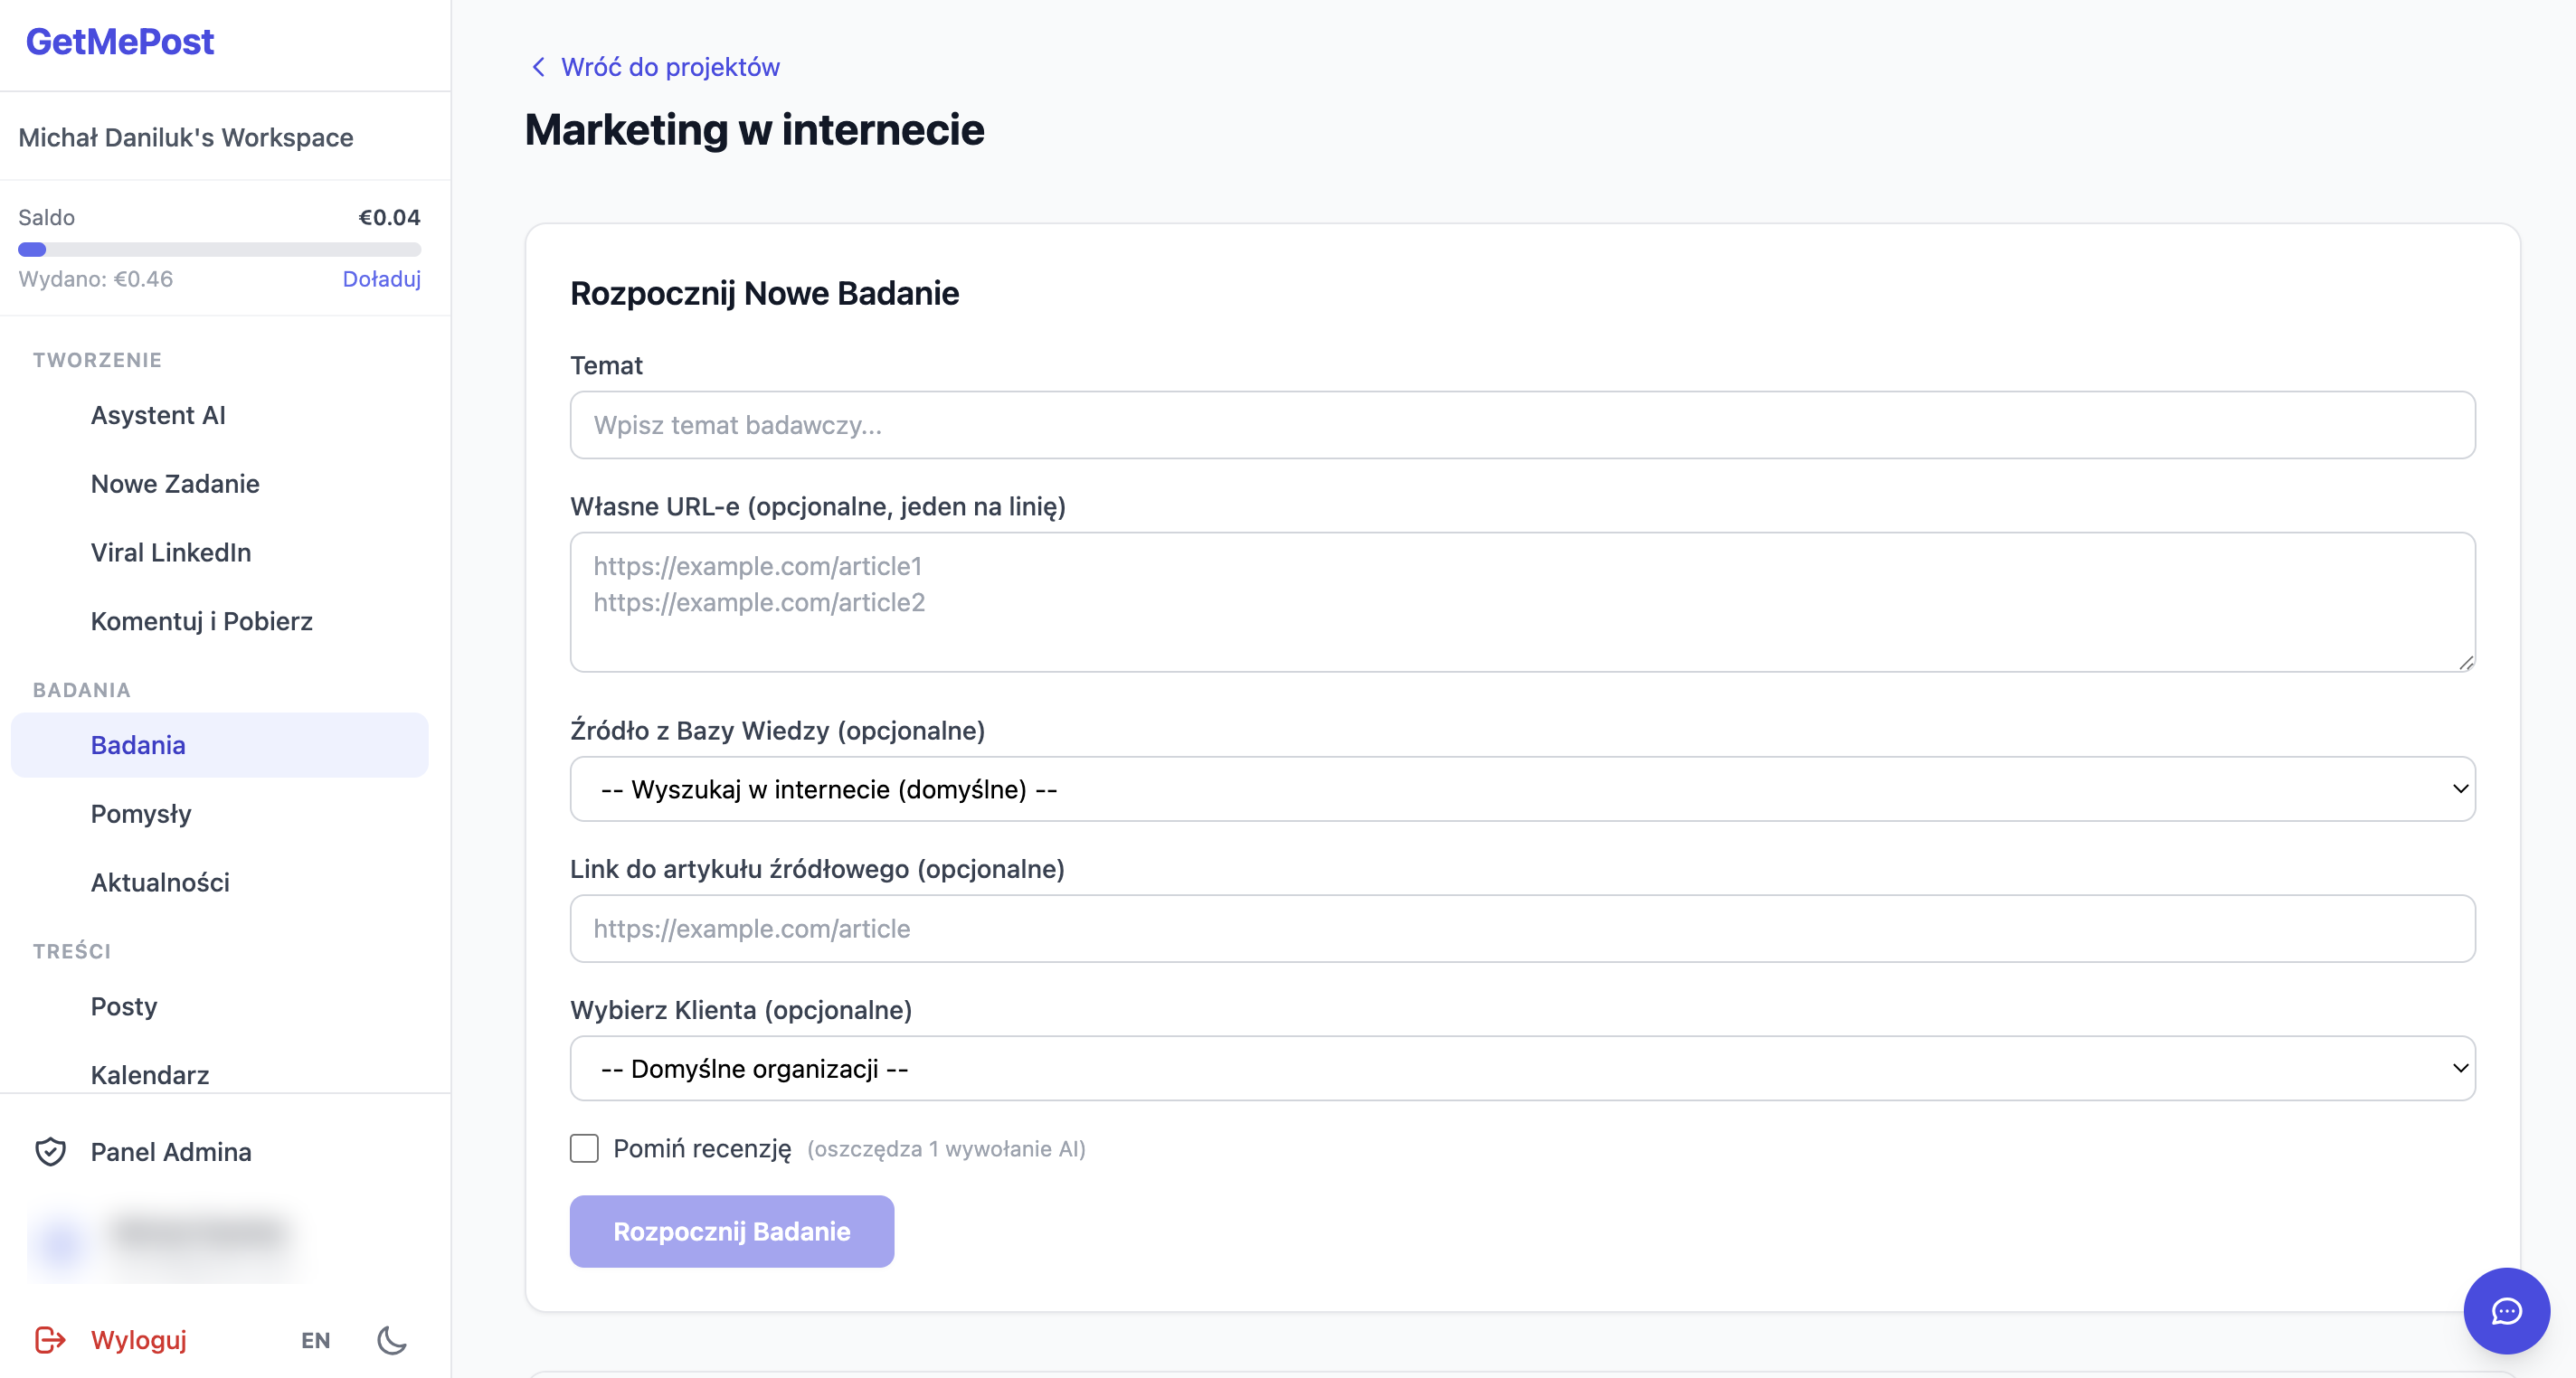Open the Wybierz Klienta dropdown
The height and width of the screenshot is (1378, 2576).
click(x=1521, y=1068)
